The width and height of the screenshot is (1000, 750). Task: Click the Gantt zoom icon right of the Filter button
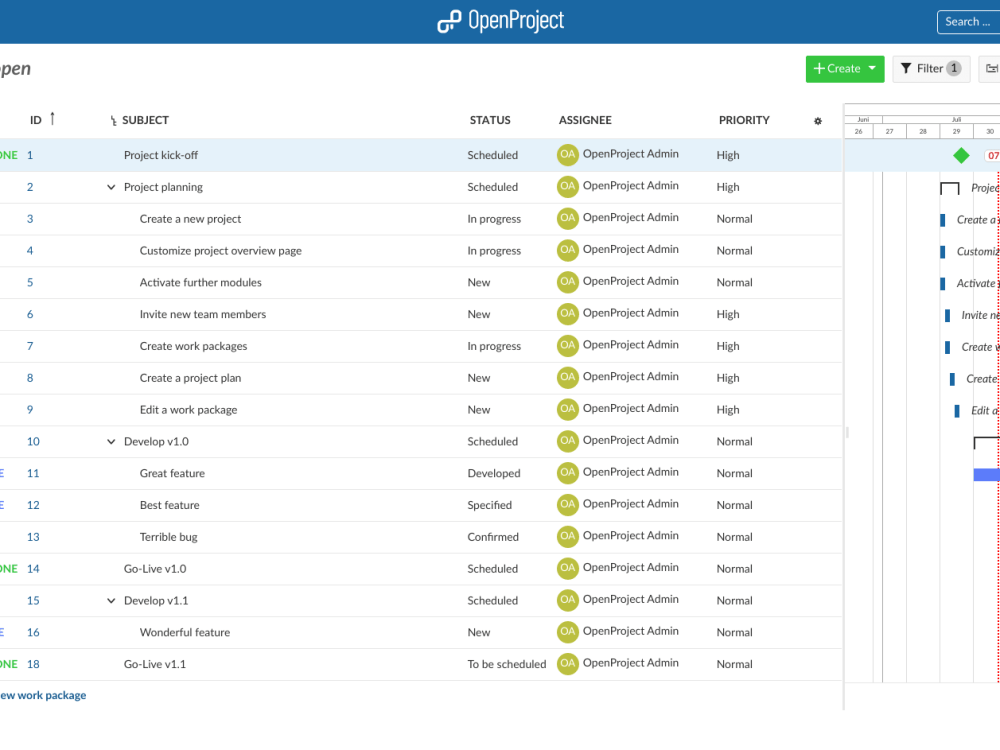point(991,68)
